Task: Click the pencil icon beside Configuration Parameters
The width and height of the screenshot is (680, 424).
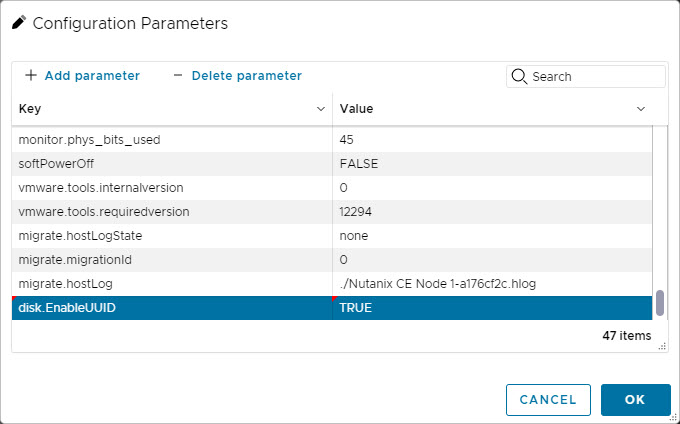Action: click(x=19, y=22)
